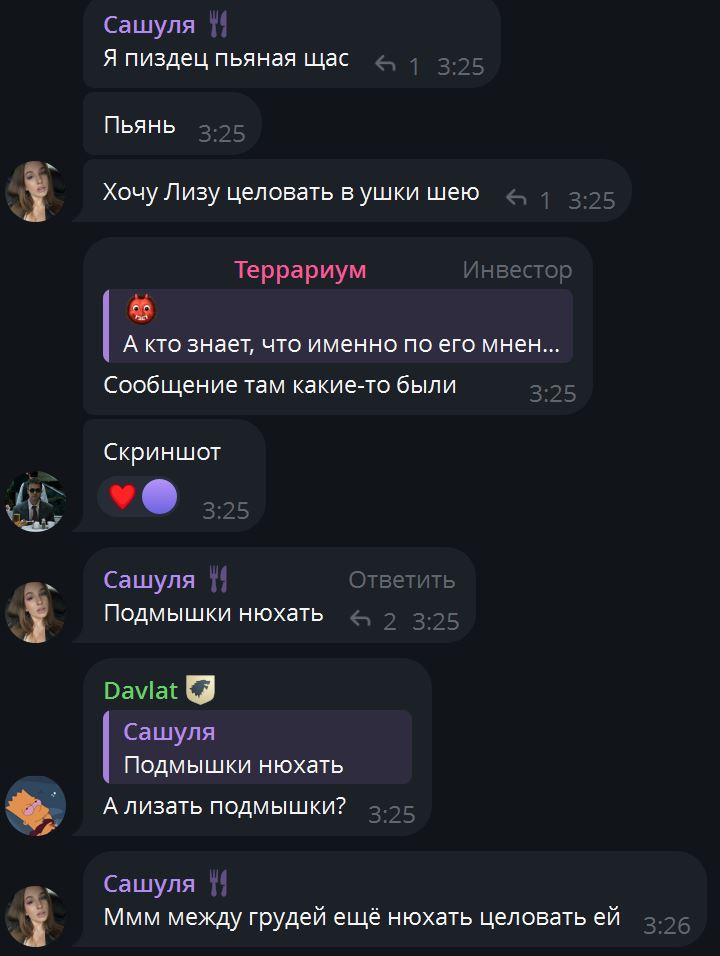Screen dimensions: 720x956
Task: Click the wolf shield badge next to Davlat
Action: (x=201, y=690)
